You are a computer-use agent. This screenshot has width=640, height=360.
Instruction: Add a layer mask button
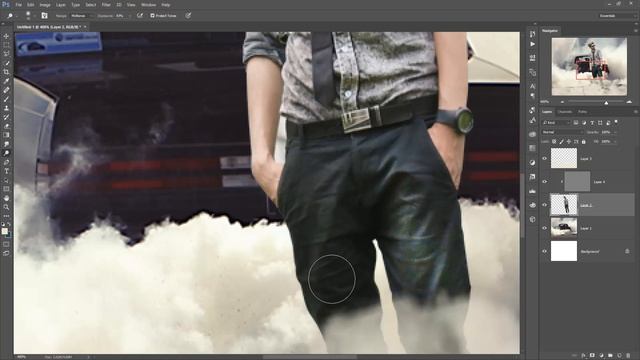click(x=592, y=356)
